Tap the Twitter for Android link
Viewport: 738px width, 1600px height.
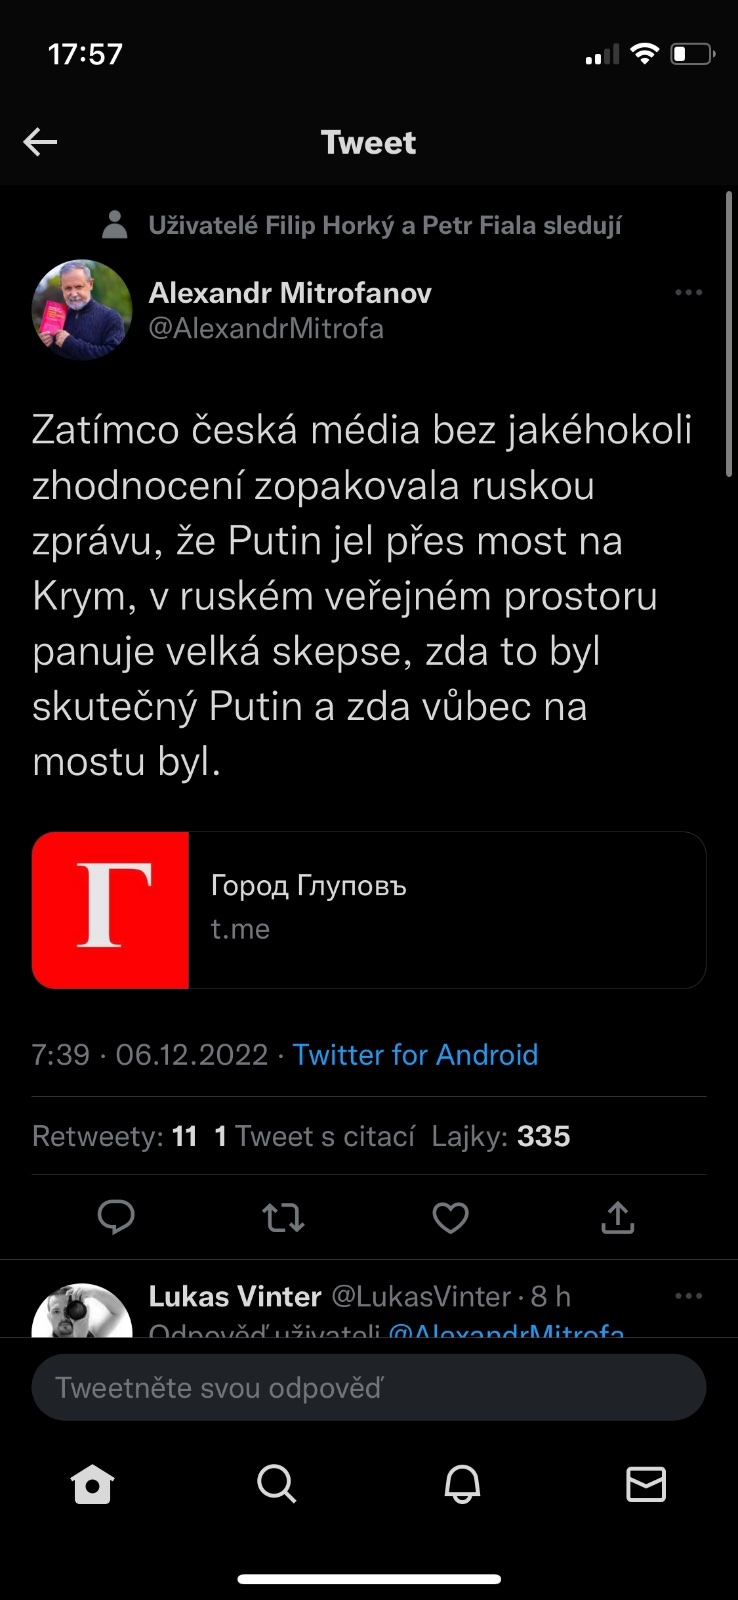click(415, 1055)
